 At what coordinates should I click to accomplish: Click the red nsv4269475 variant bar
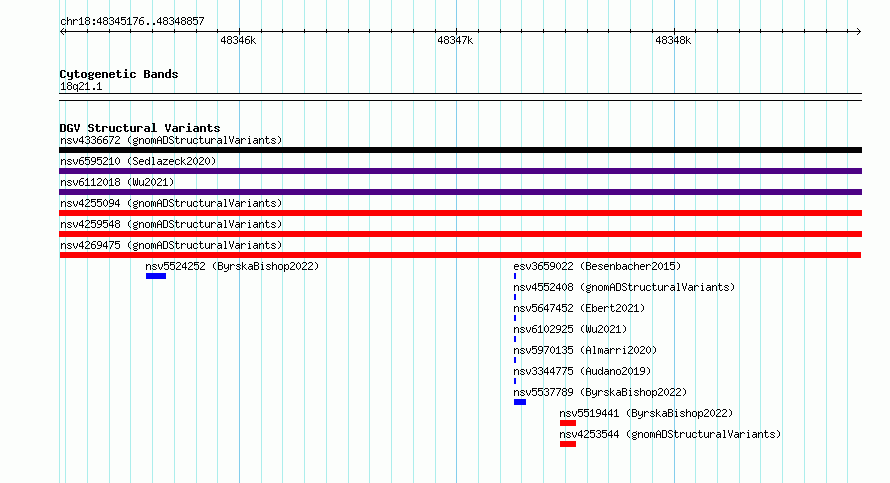[460, 255]
